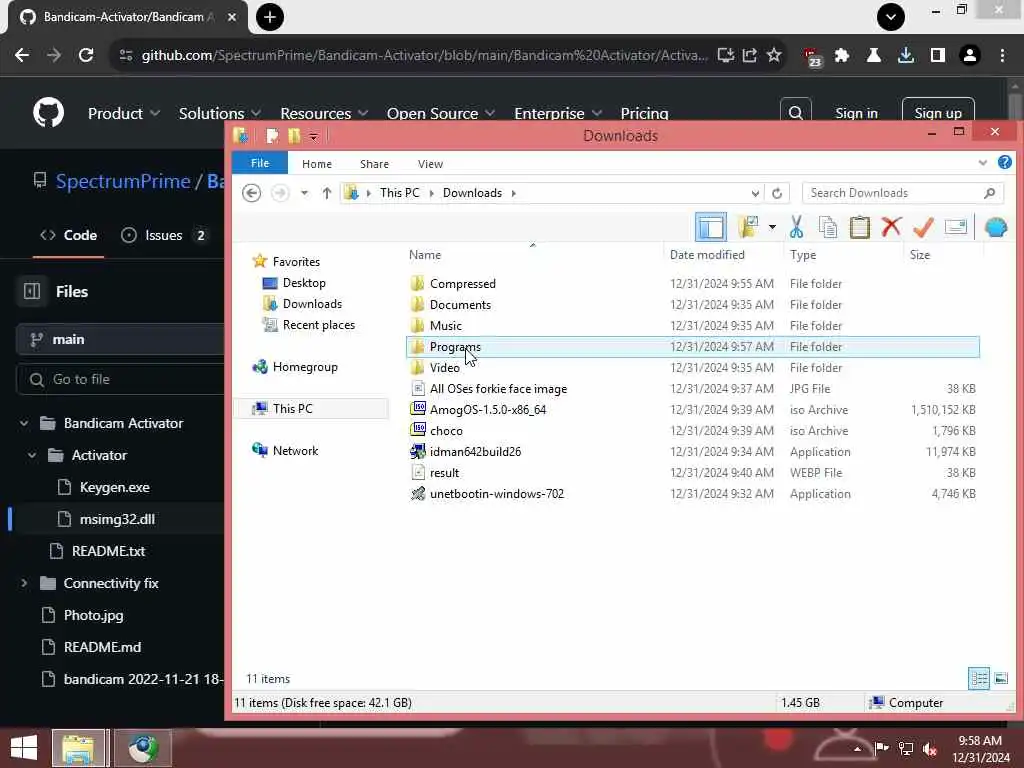Viewport: 1024px width, 768px height.
Task: Refresh the Downloads folder
Action: (776, 193)
